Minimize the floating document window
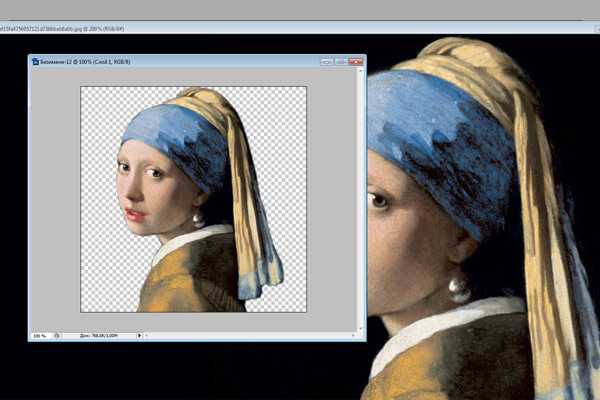Image resolution: width=600 pixels, height=400 pixels. coord(326,62)
